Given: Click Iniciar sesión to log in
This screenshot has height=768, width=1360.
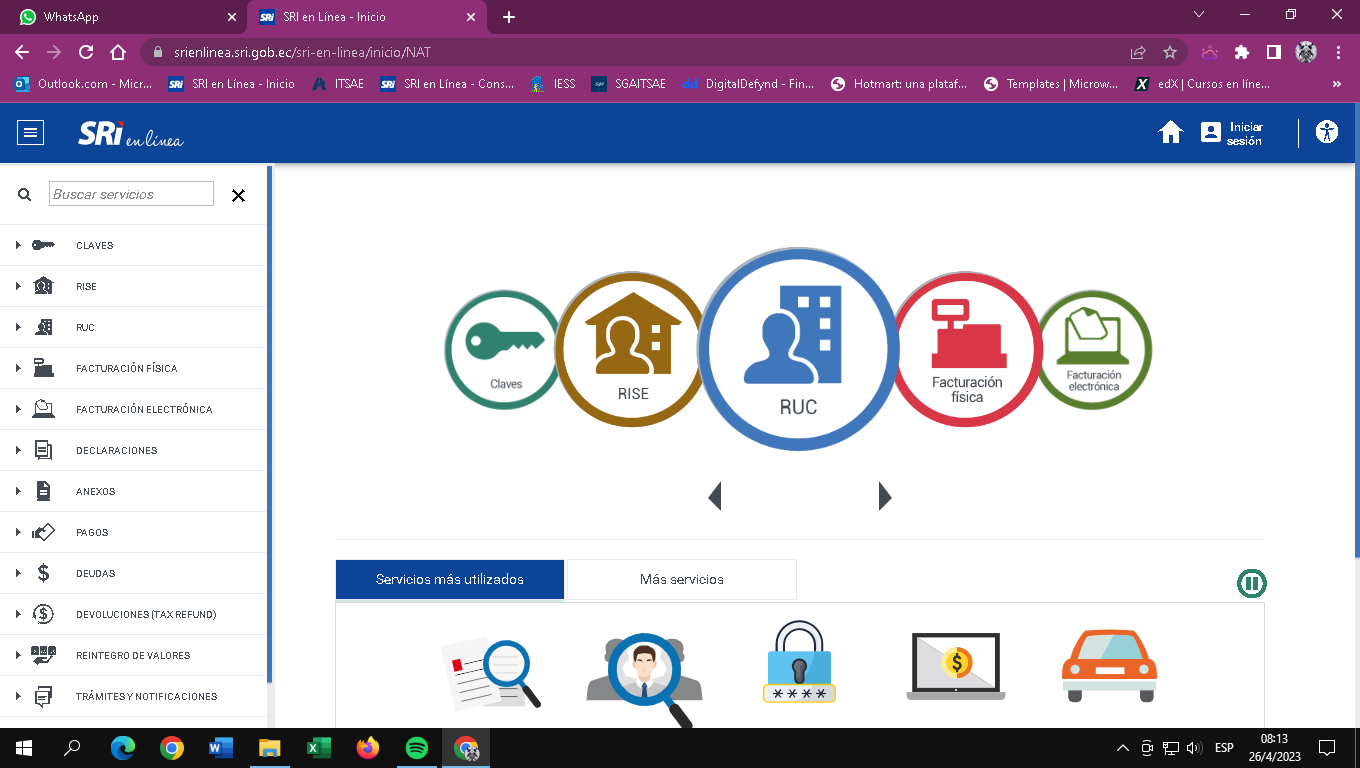Looking at the screenshot, I should click(1233, 133).
